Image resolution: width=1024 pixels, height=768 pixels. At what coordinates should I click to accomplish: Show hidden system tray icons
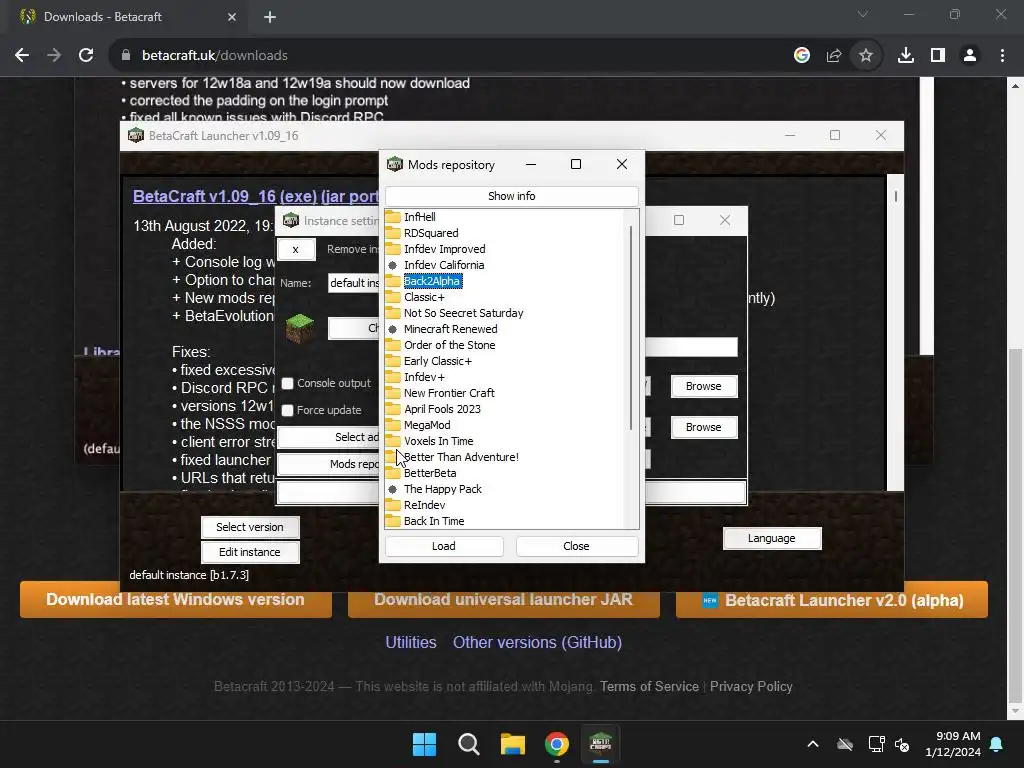(x=813, y=744)
